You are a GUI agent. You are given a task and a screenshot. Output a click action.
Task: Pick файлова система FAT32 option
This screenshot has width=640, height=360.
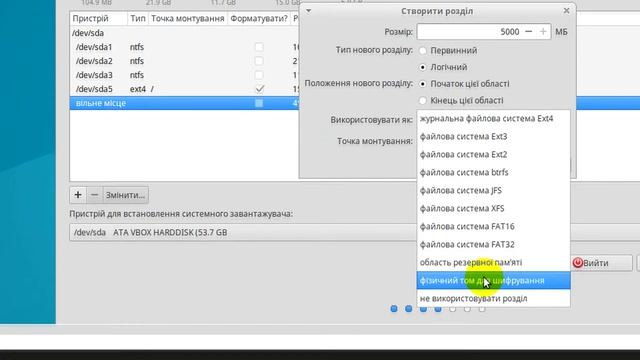point(493,244)
